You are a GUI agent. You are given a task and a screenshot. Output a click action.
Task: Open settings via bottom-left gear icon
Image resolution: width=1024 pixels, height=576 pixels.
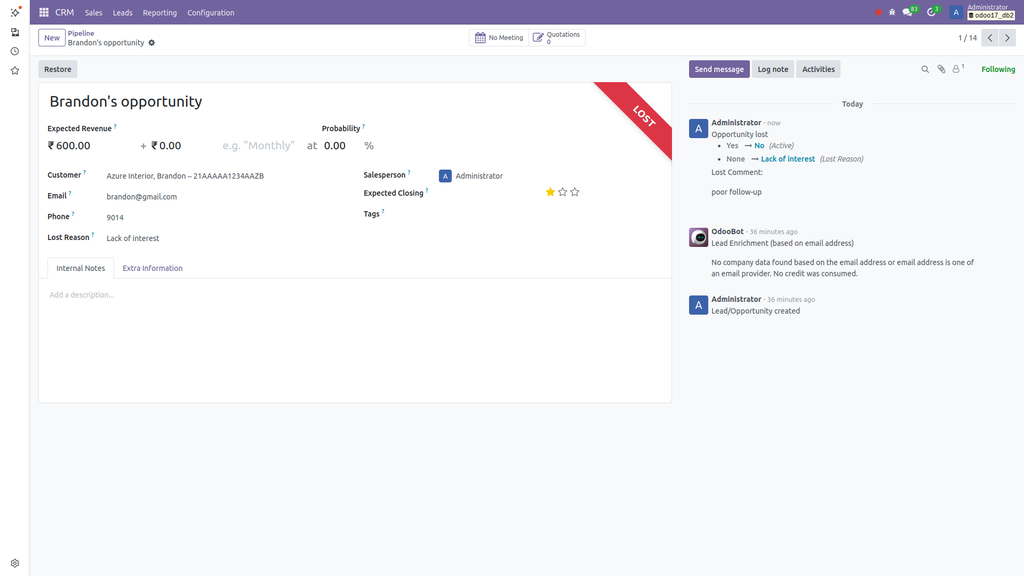pyautogui.click(x=14, y=562)
